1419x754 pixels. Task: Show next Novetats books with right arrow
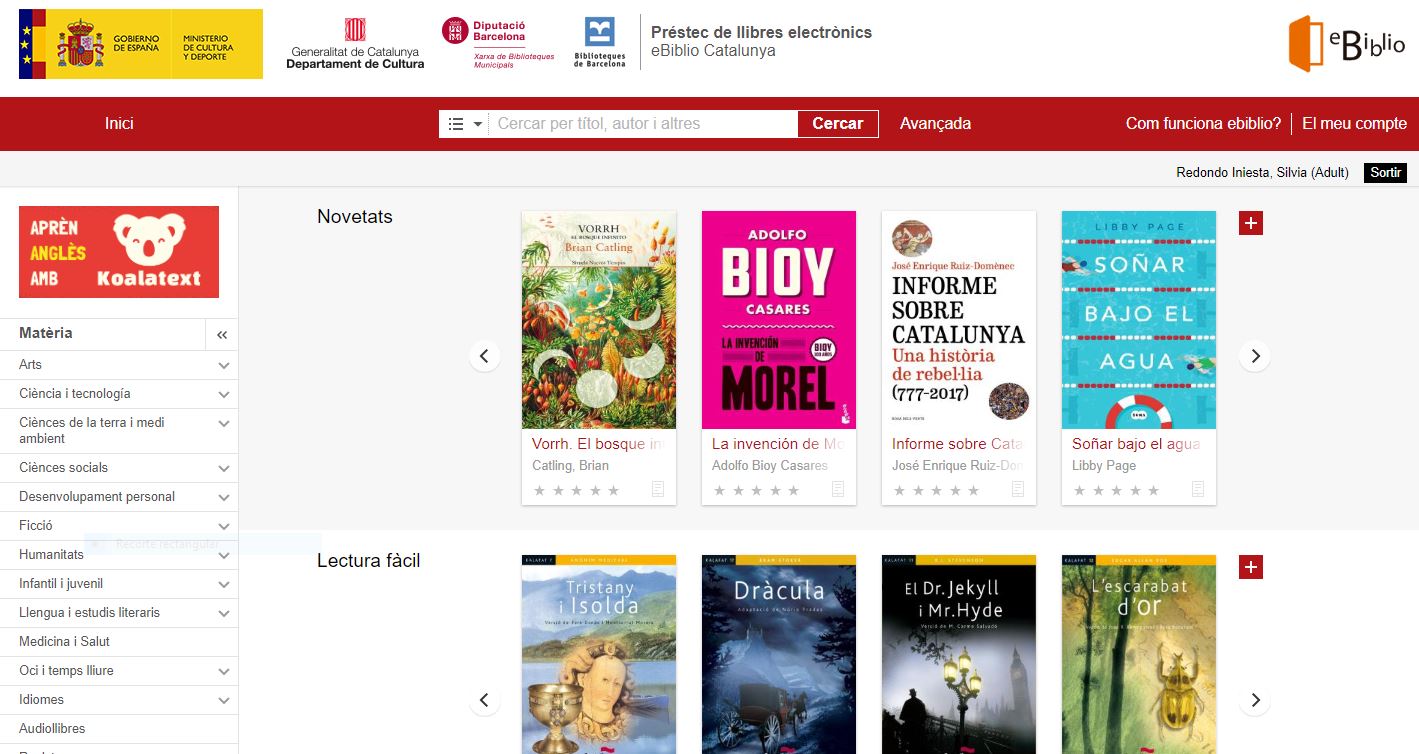tap(1255, 355)
